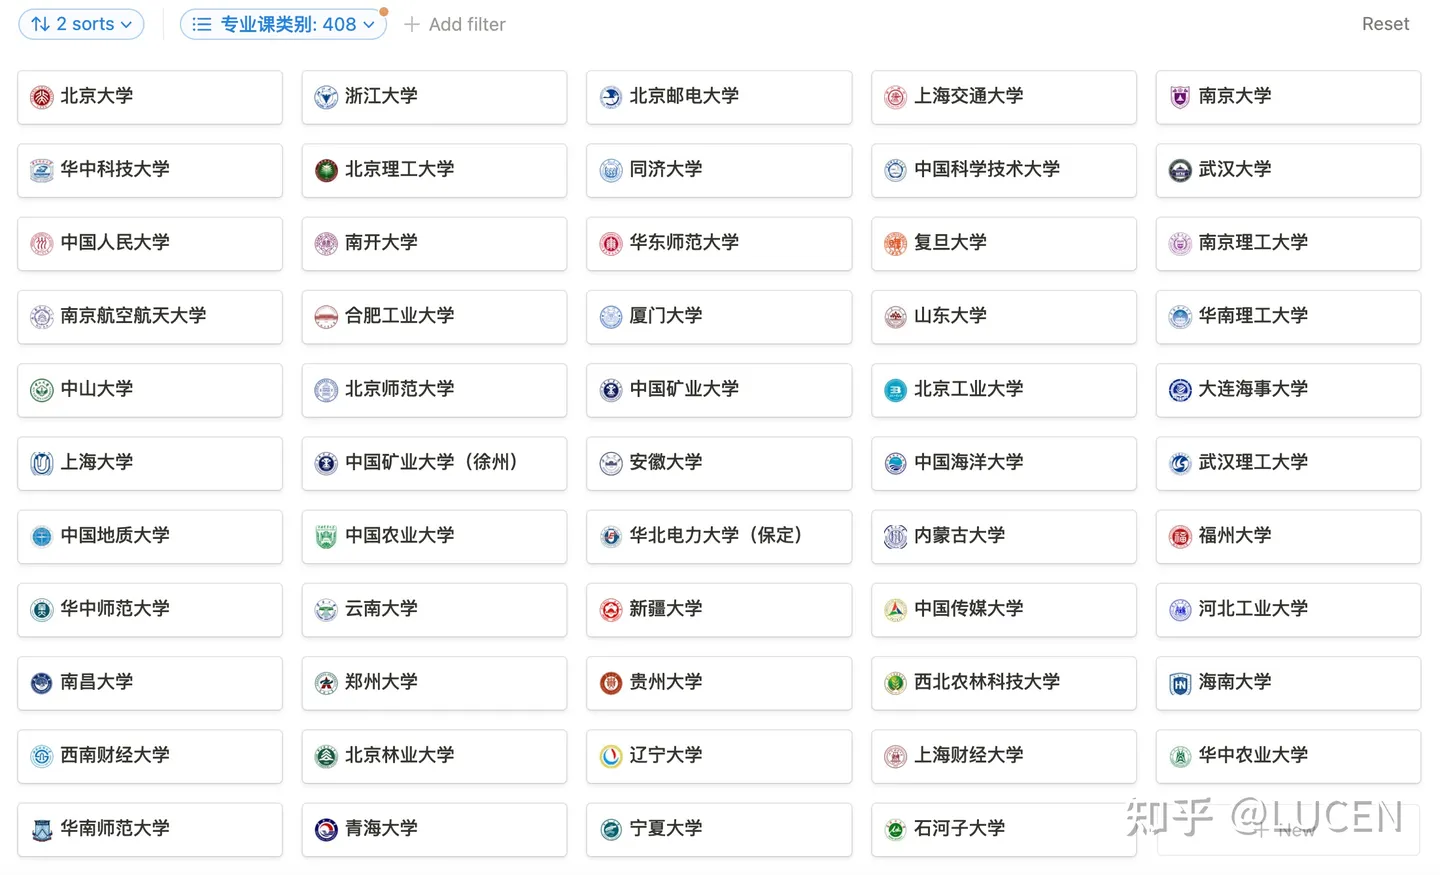Open the 内蒙古大学 card
1440x875 pixels.
tap(1004, 536)
